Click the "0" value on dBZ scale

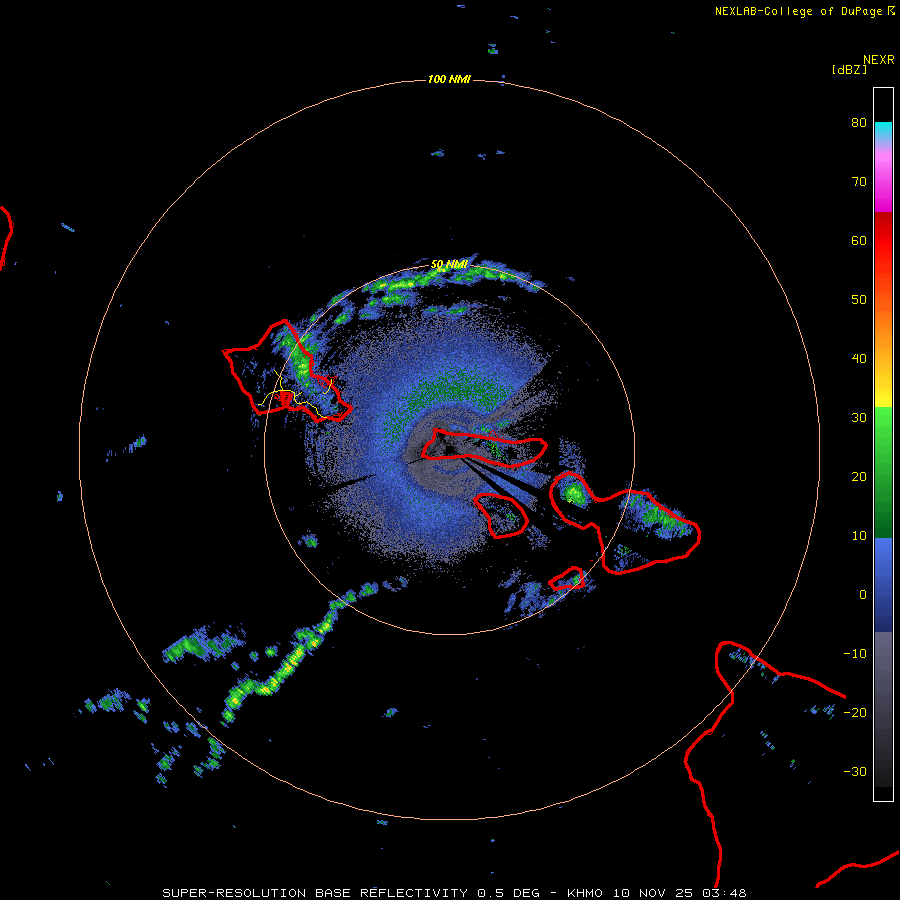pyautogui.click(x=863, y=595)
